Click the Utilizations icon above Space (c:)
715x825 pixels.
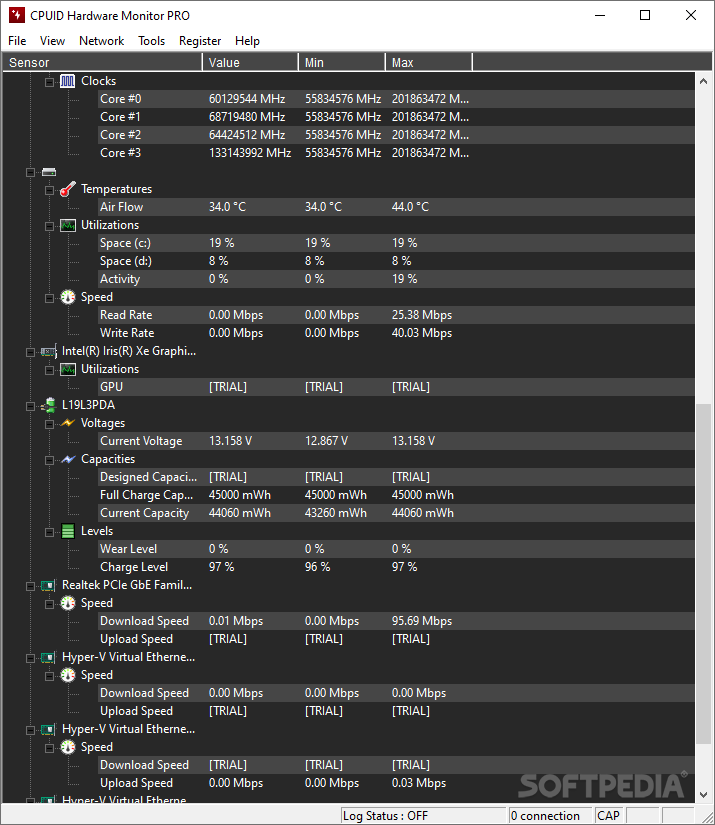pyautogui.click(x=67, y=225)
